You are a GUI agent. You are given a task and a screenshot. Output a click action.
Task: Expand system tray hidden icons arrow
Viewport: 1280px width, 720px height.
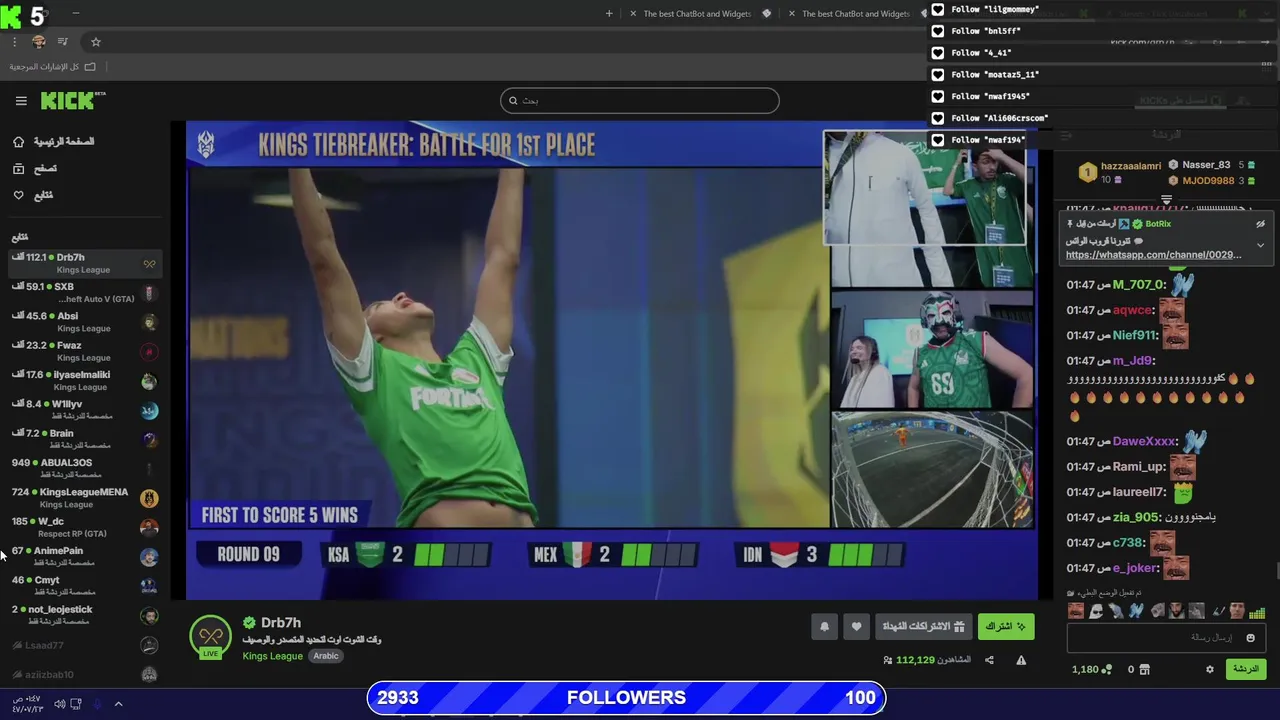(118, 704)
